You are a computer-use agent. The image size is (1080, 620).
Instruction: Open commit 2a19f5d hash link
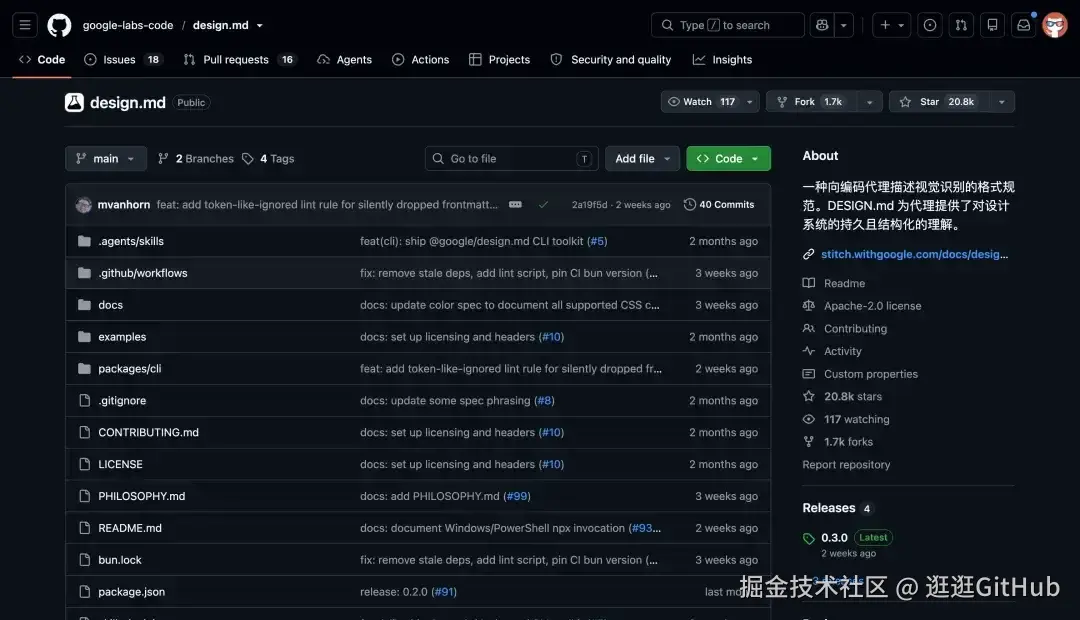click(590, 205)
